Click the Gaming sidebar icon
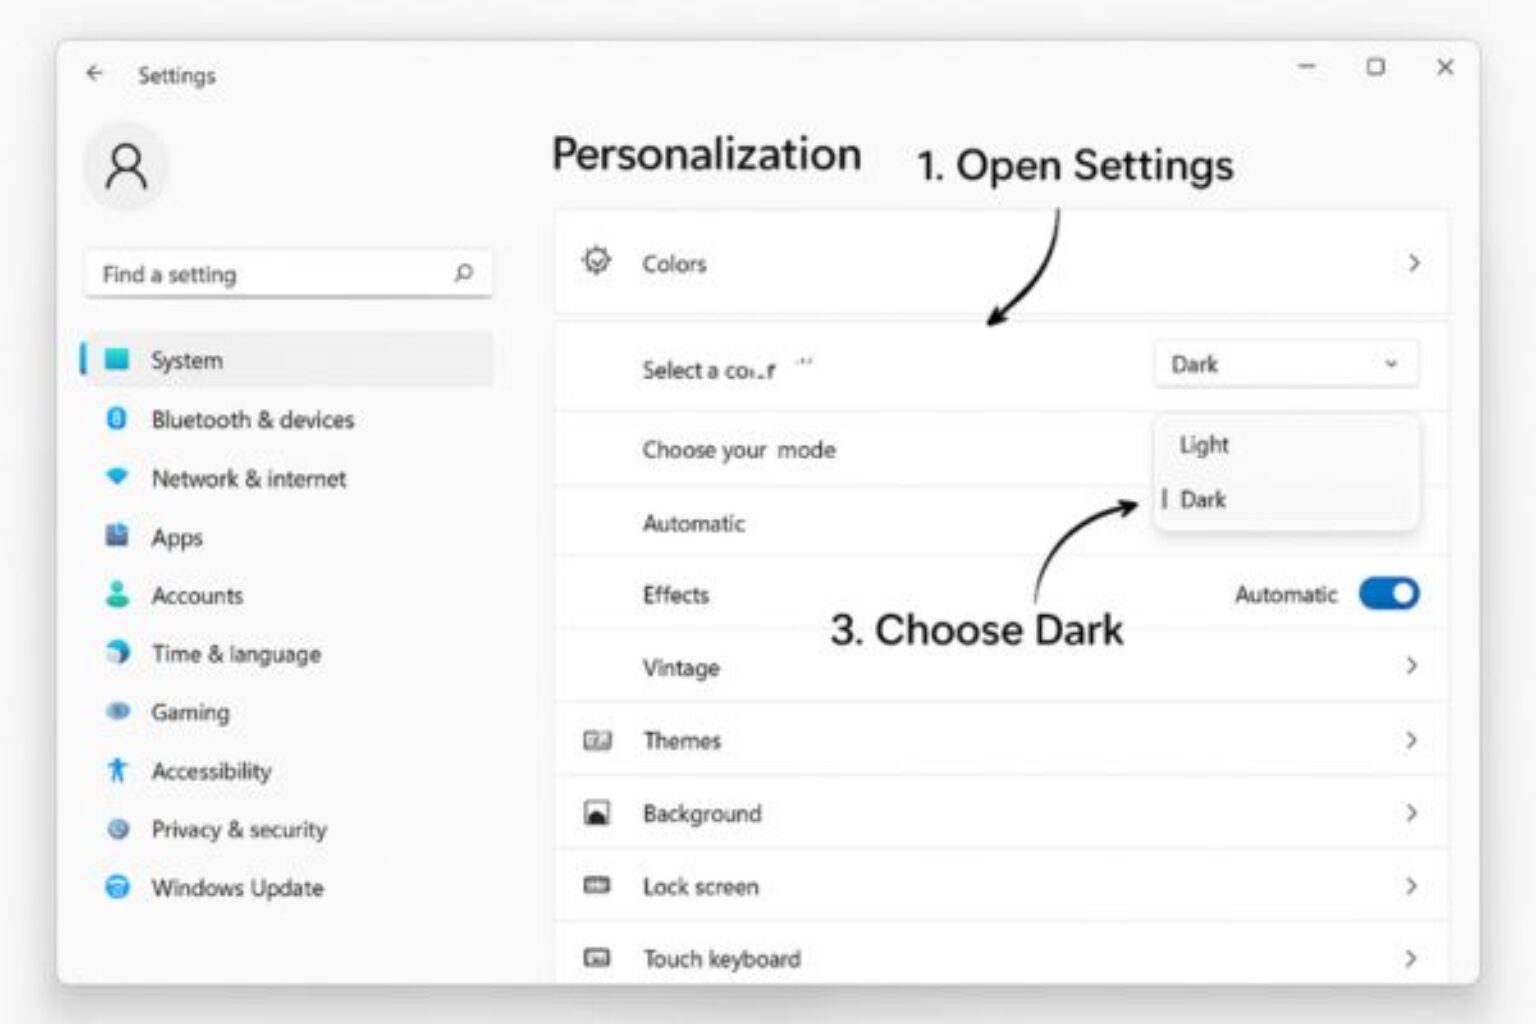The width and height of the screenshot is (1536, 1024). tap(117, 712)
